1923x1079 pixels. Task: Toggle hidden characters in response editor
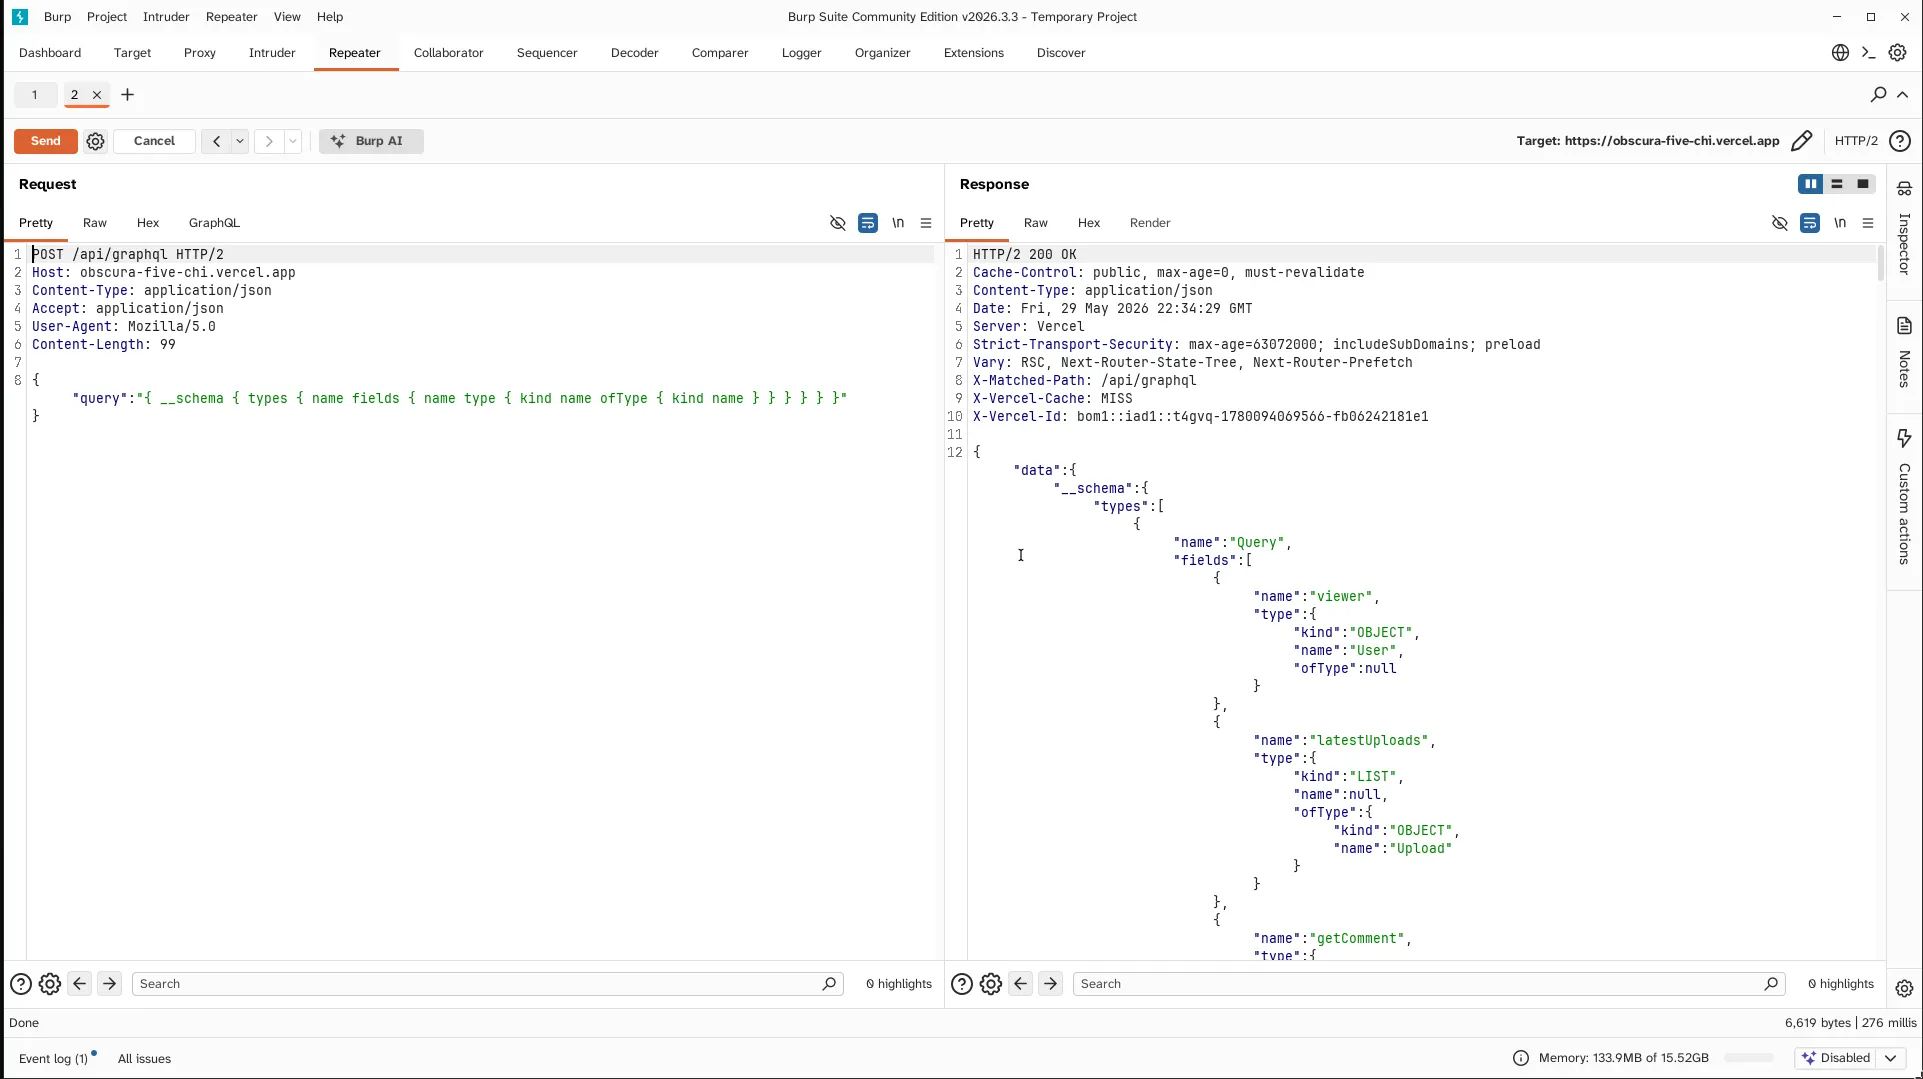pyautogui.click(x=1780, y=223)
